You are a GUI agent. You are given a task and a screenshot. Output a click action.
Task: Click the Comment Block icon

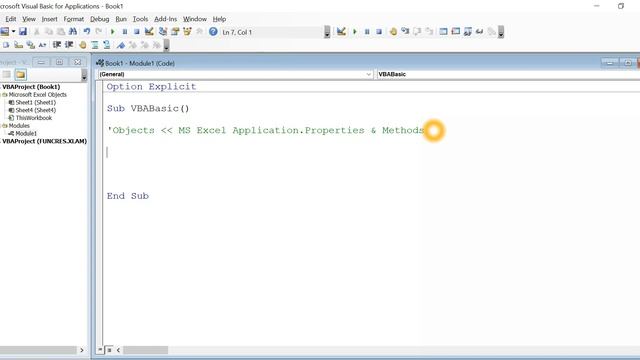point(95,45)
